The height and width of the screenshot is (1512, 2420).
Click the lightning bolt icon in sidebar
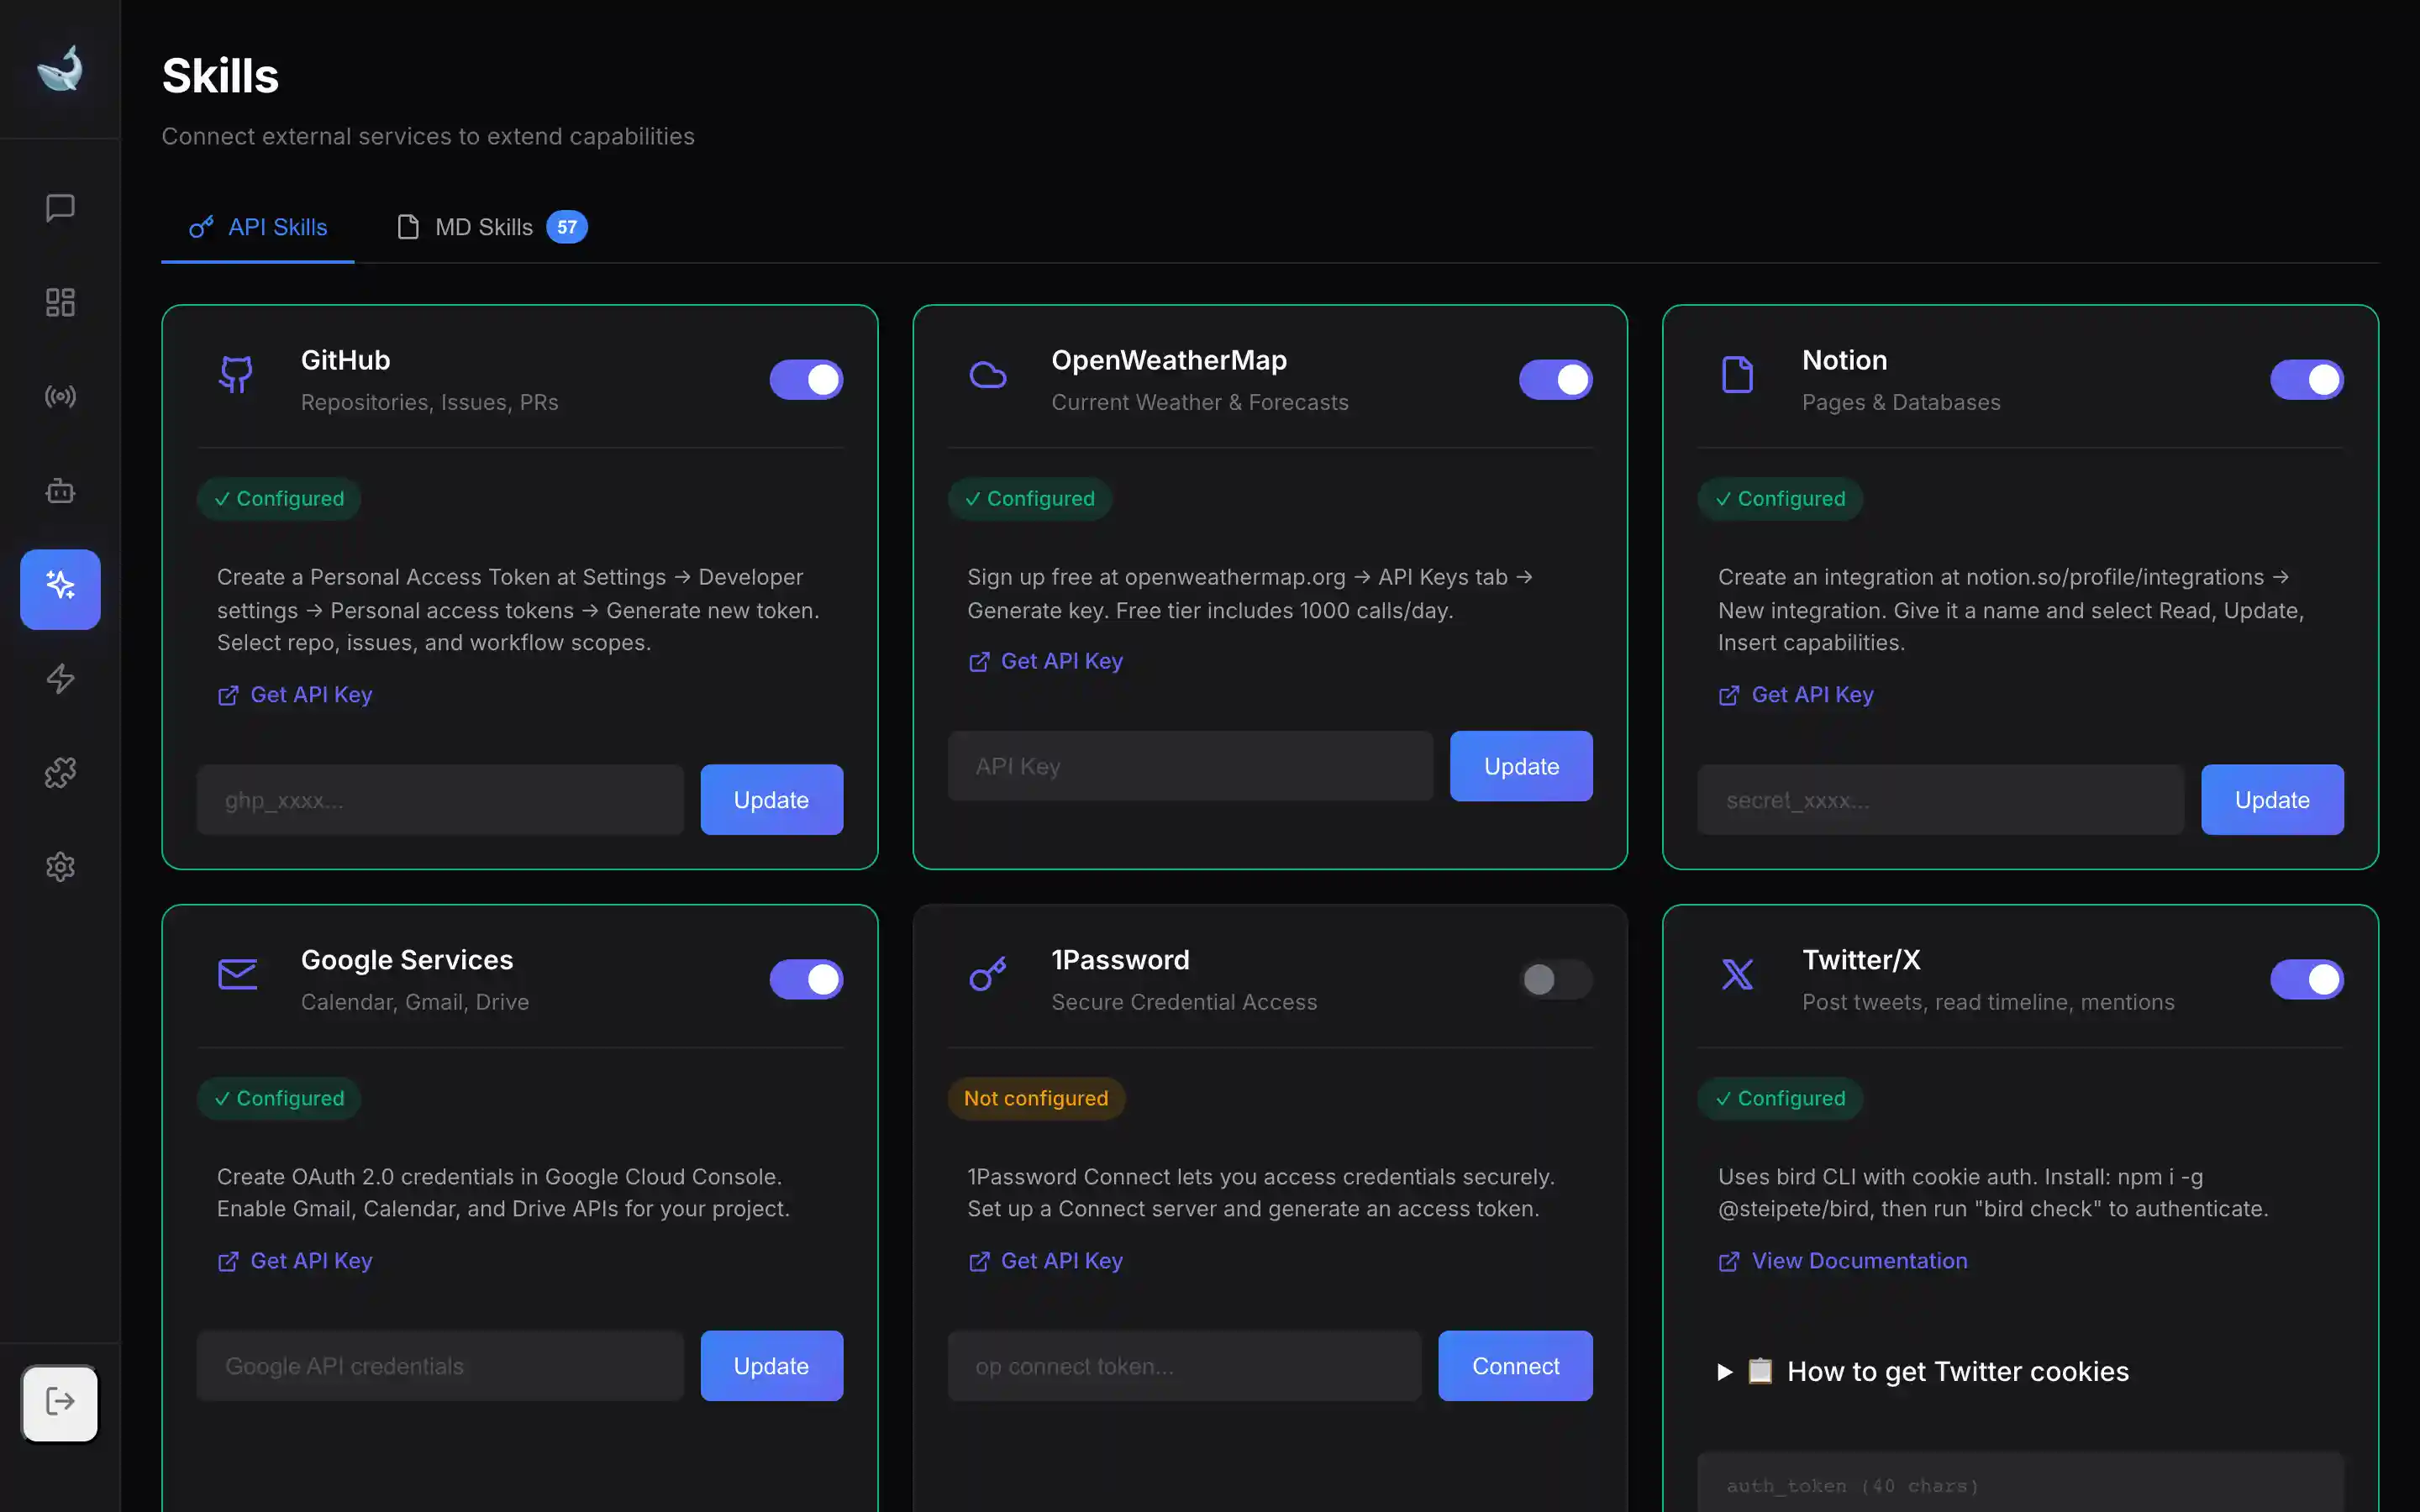pos(60,679)
